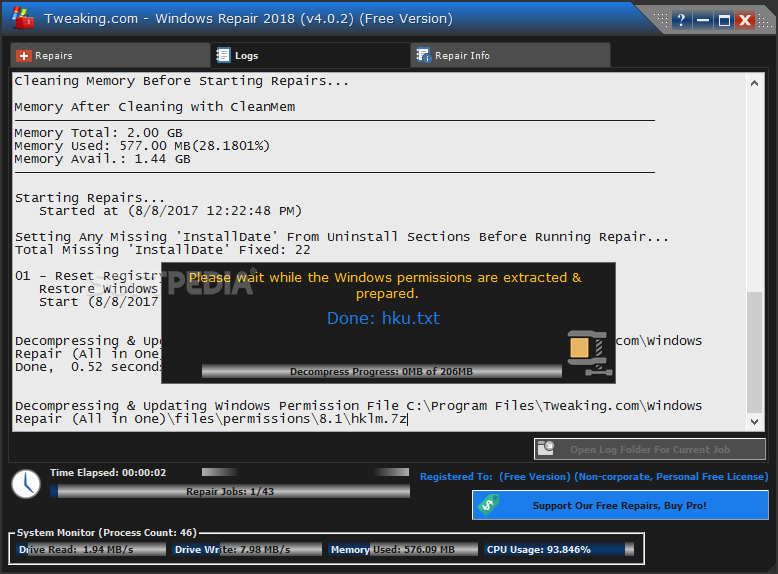Click the 'Please wait while' popup message
Image resolution: width=778 pixels, height=574 pixels.
tap(386, 285)
